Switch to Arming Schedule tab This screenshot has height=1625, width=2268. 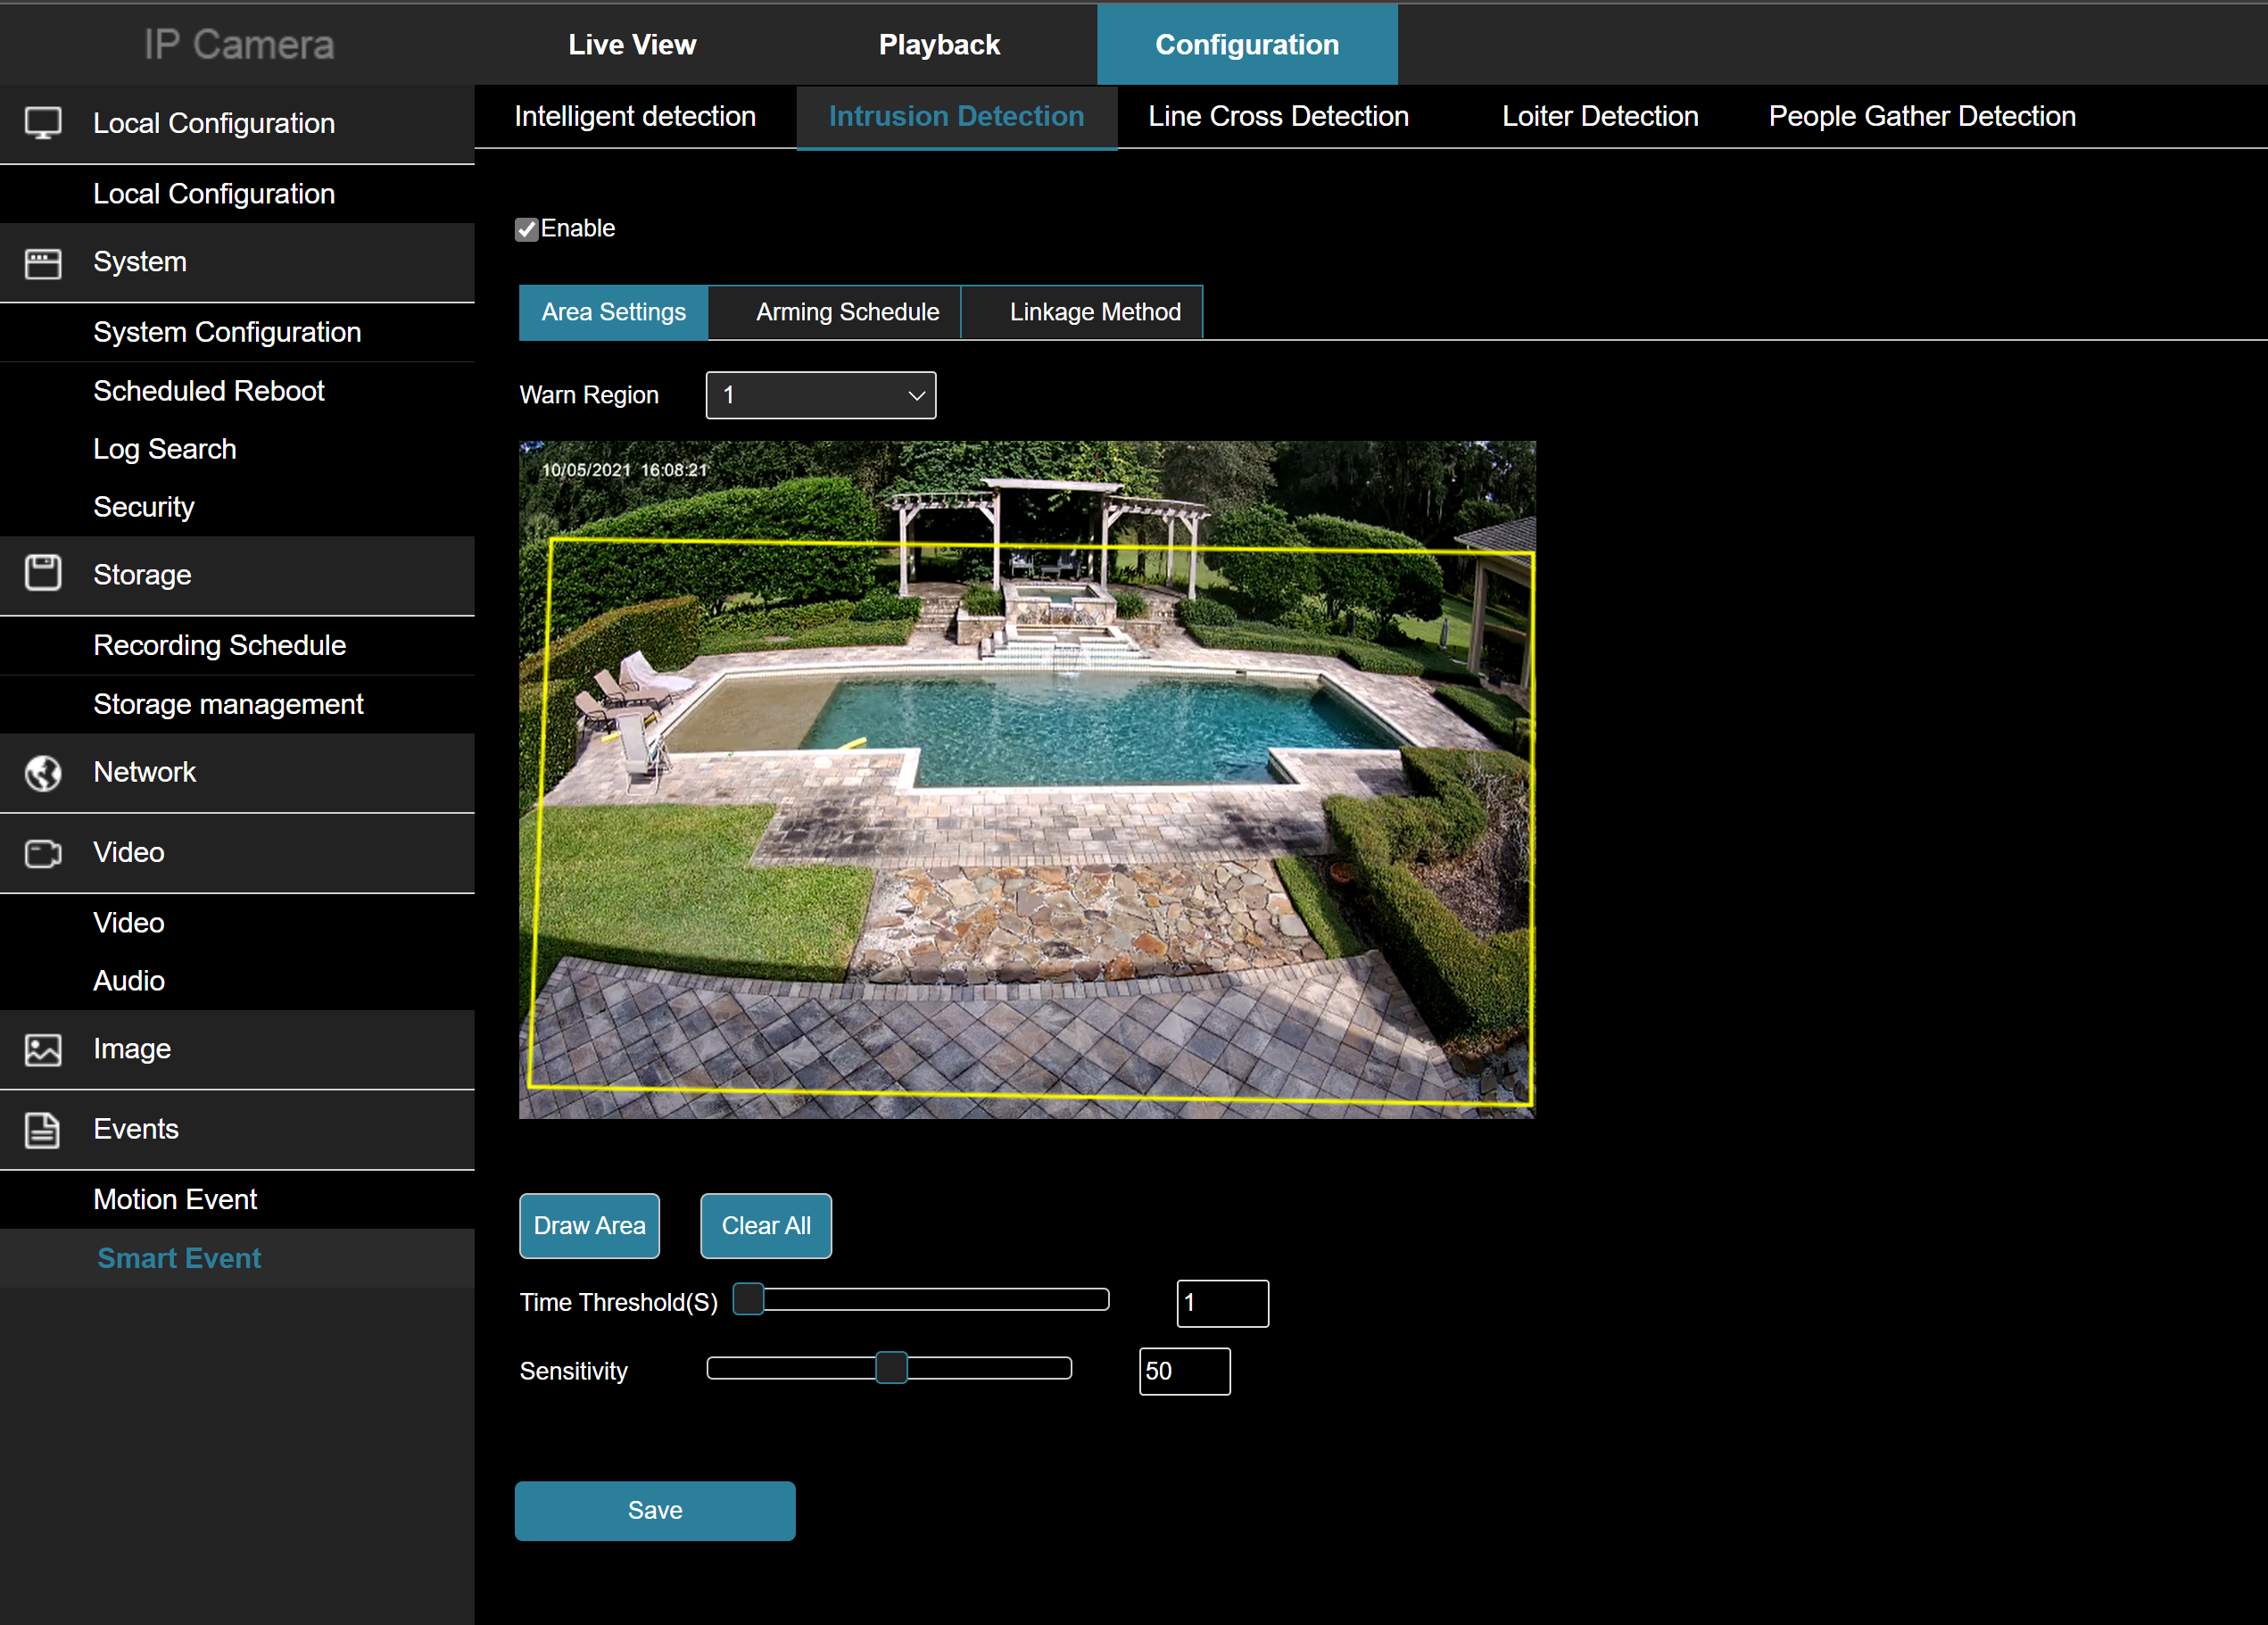pyautogui.click(x=844, y=311)
